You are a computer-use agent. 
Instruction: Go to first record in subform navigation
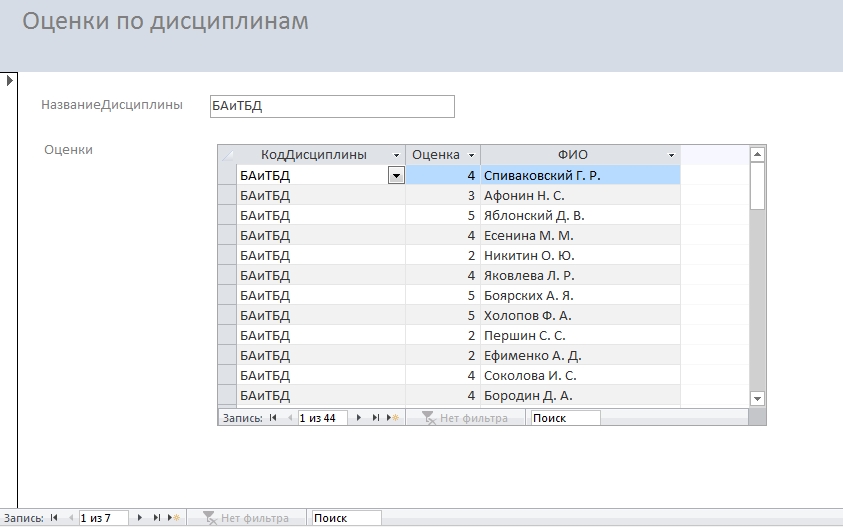click(273, 417)
